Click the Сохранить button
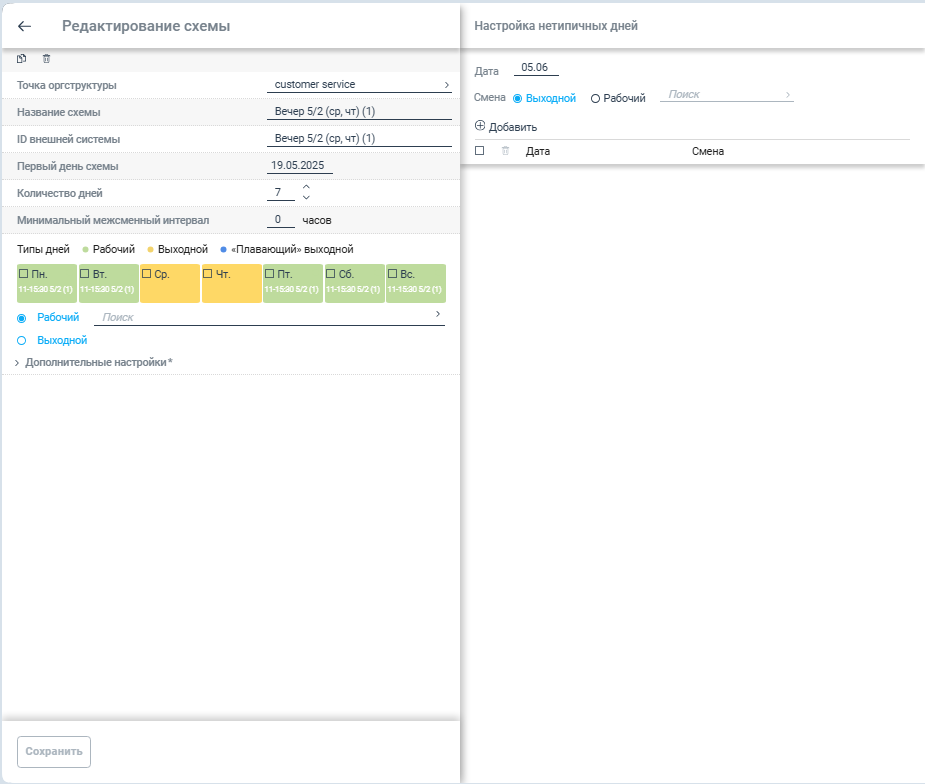Screen dimensions: 925x784 click(54, 752)
